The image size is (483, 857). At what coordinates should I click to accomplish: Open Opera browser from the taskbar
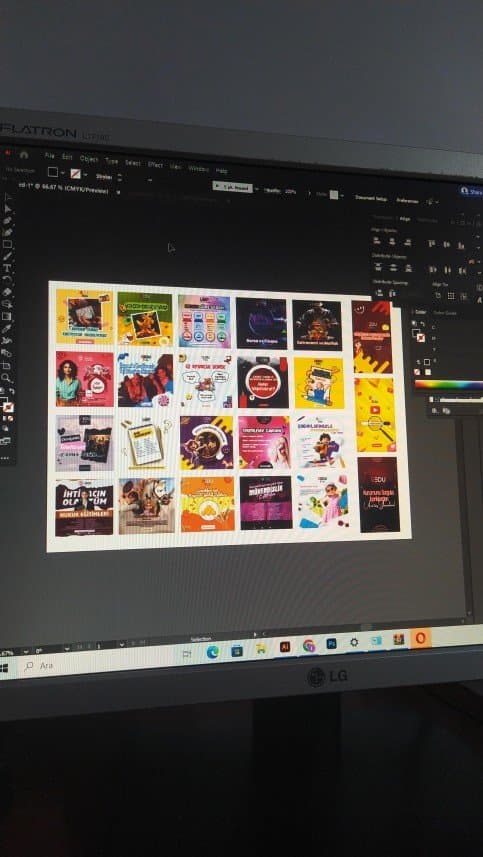pos(420,638)
